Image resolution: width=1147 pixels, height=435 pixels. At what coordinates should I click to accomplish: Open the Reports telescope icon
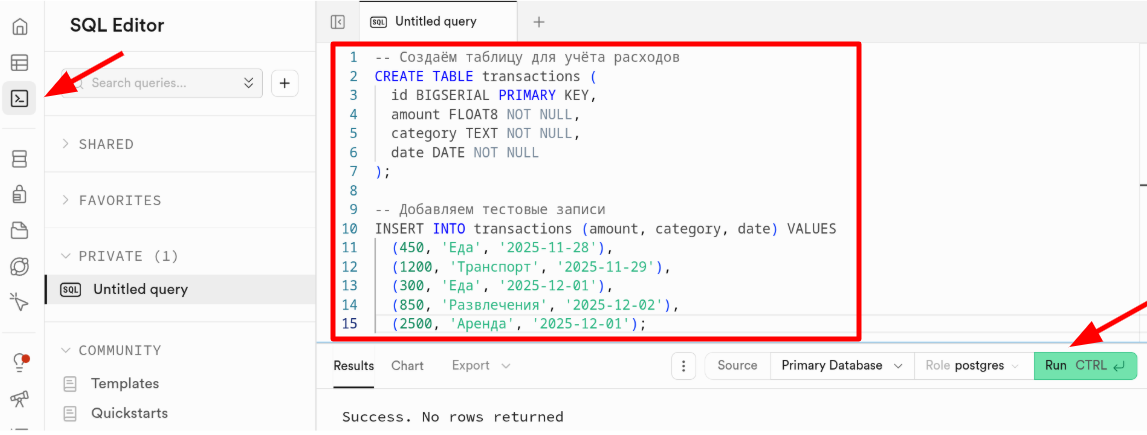point(19,398)
